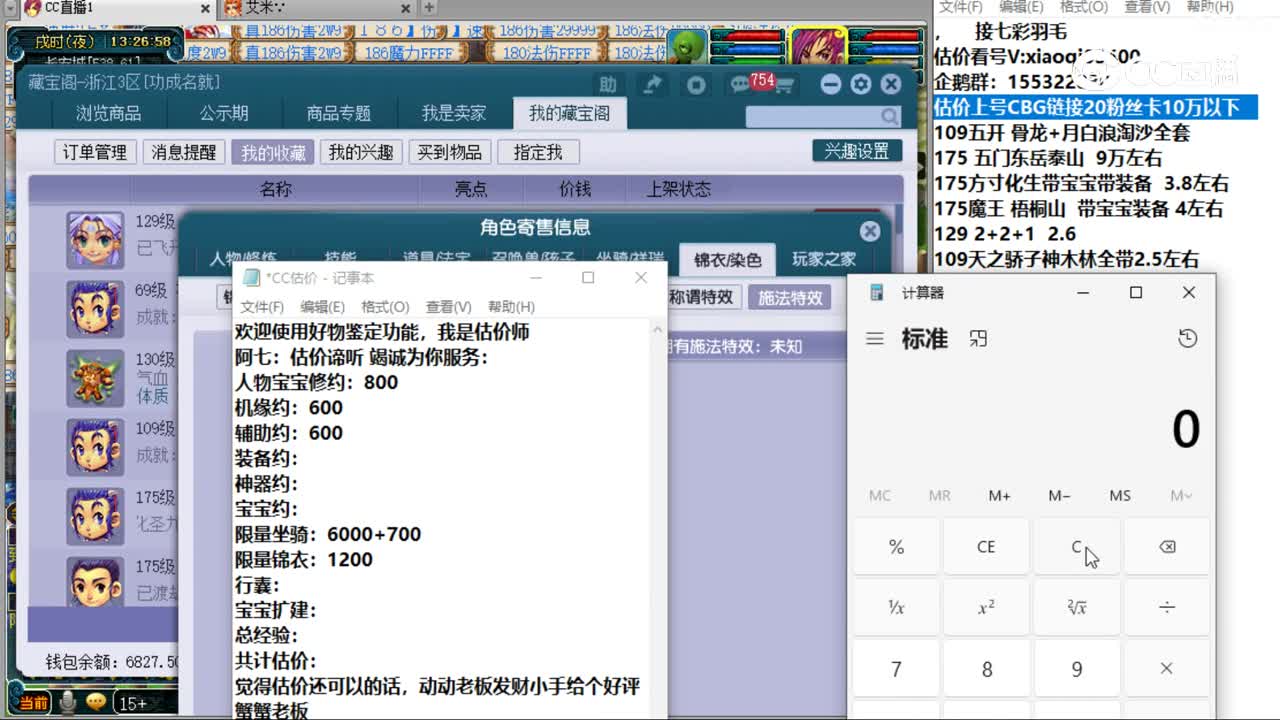Click the backspace key in Calculator

(x=1167, y=547)
